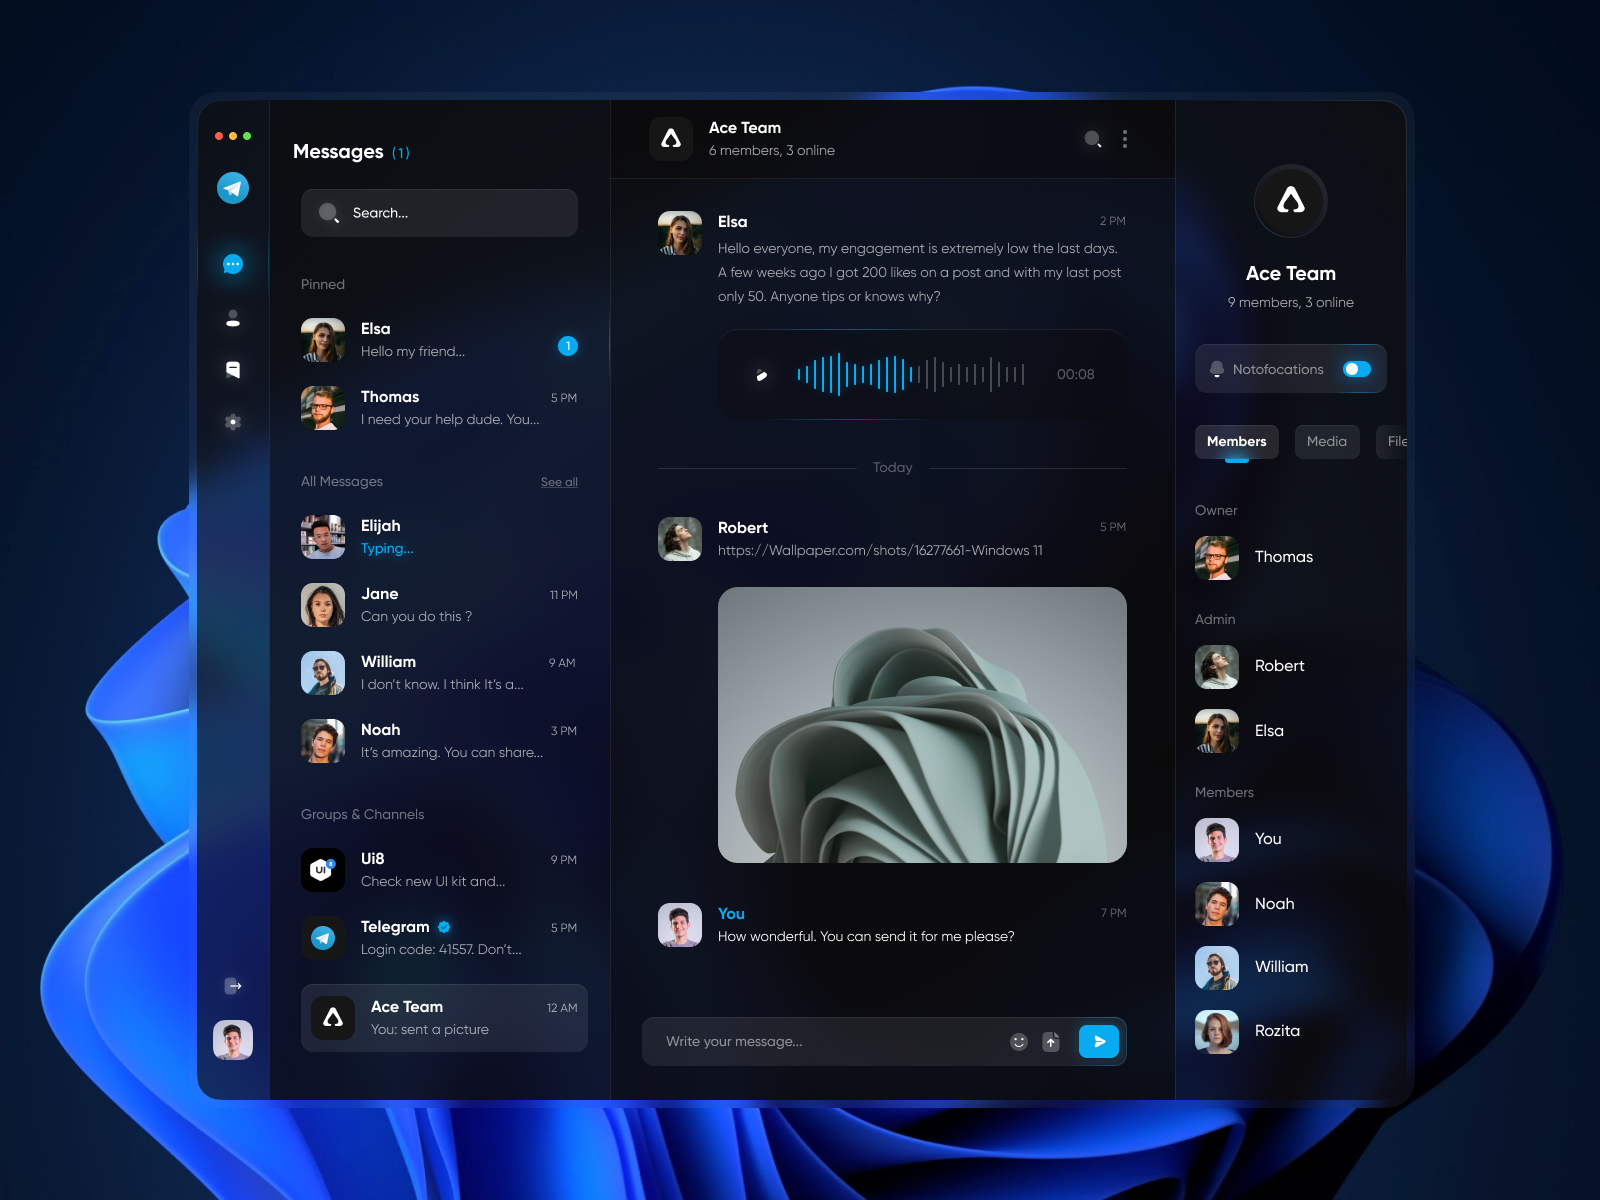
Task: Click the Telegram channel avatar
Action: 323,938
